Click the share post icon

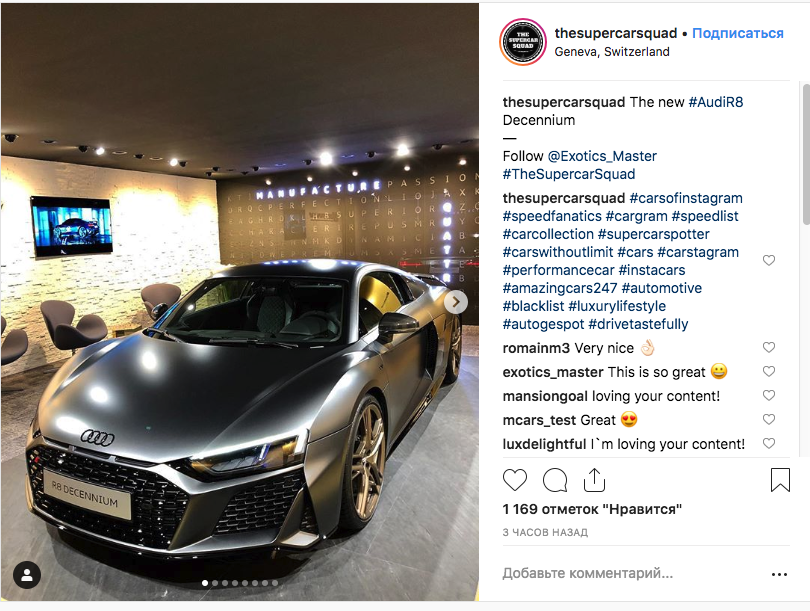tap(594, 480)
